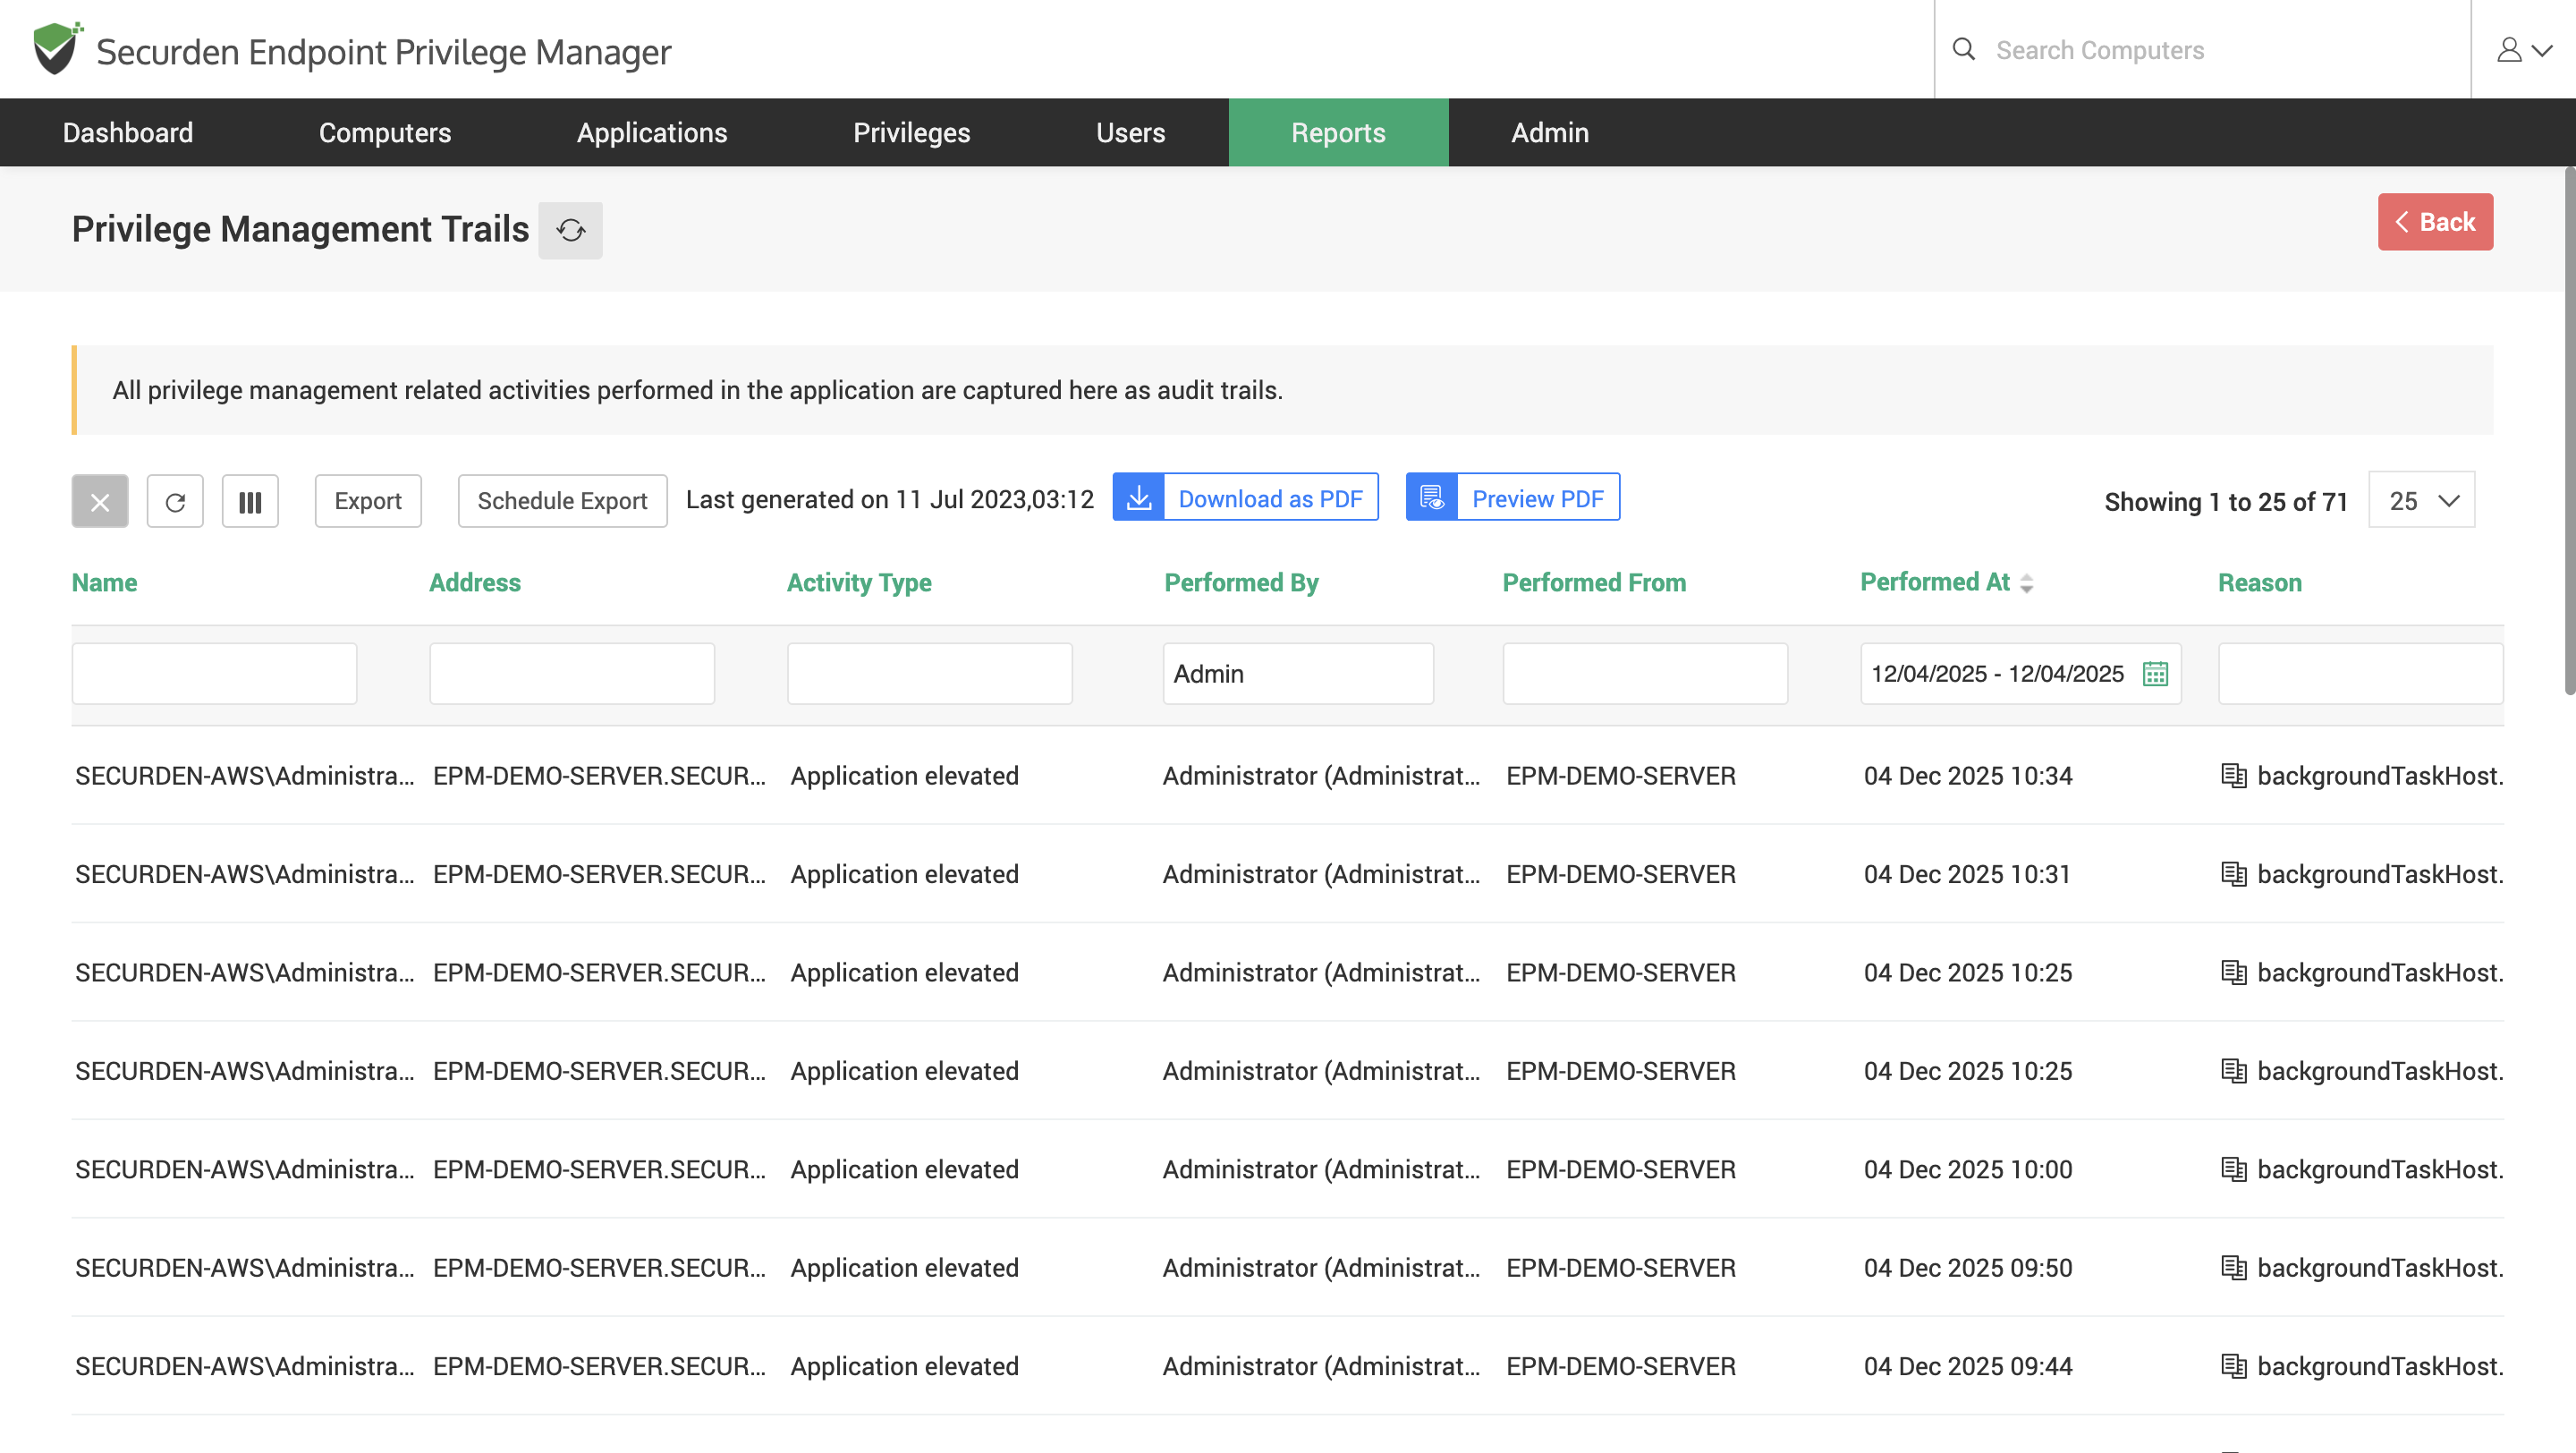Click the Performed By filter field
This screenshot has height=1453, width=2576.
coord(1297,674)
